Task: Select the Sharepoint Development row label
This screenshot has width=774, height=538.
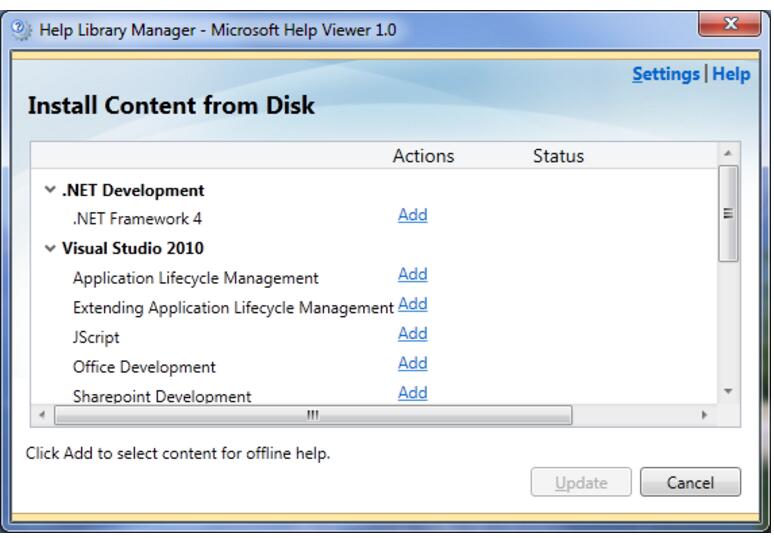Action: coord(162,396)
